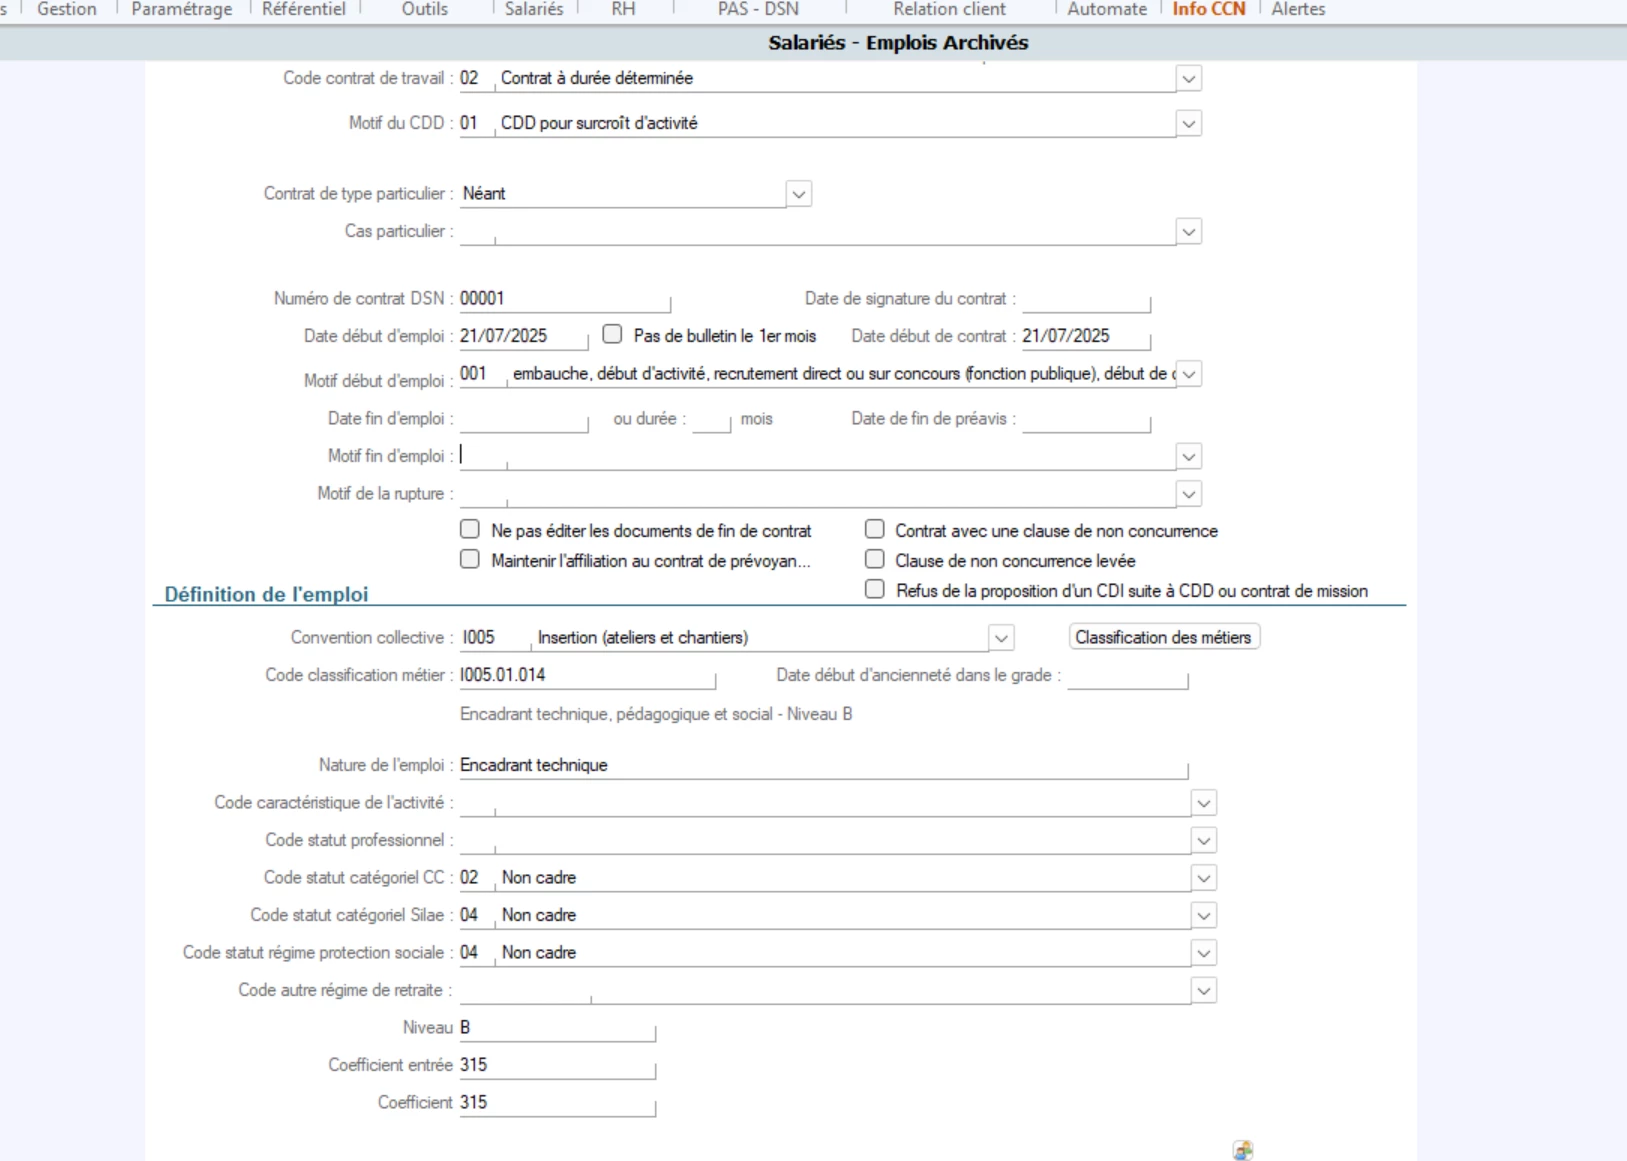
Task: Open the Relation client menu
Action: tap(950, 9)
